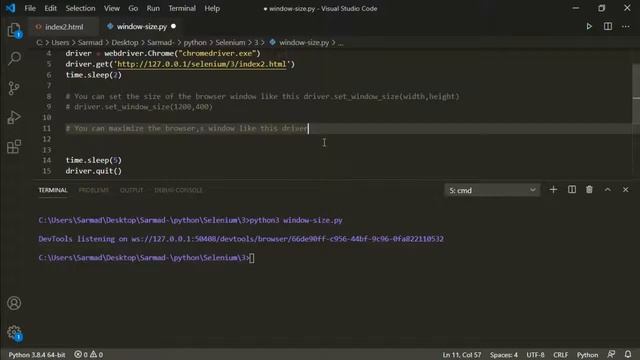
Task: Show errors and warnings count
Action: click(x=89, y=355)
